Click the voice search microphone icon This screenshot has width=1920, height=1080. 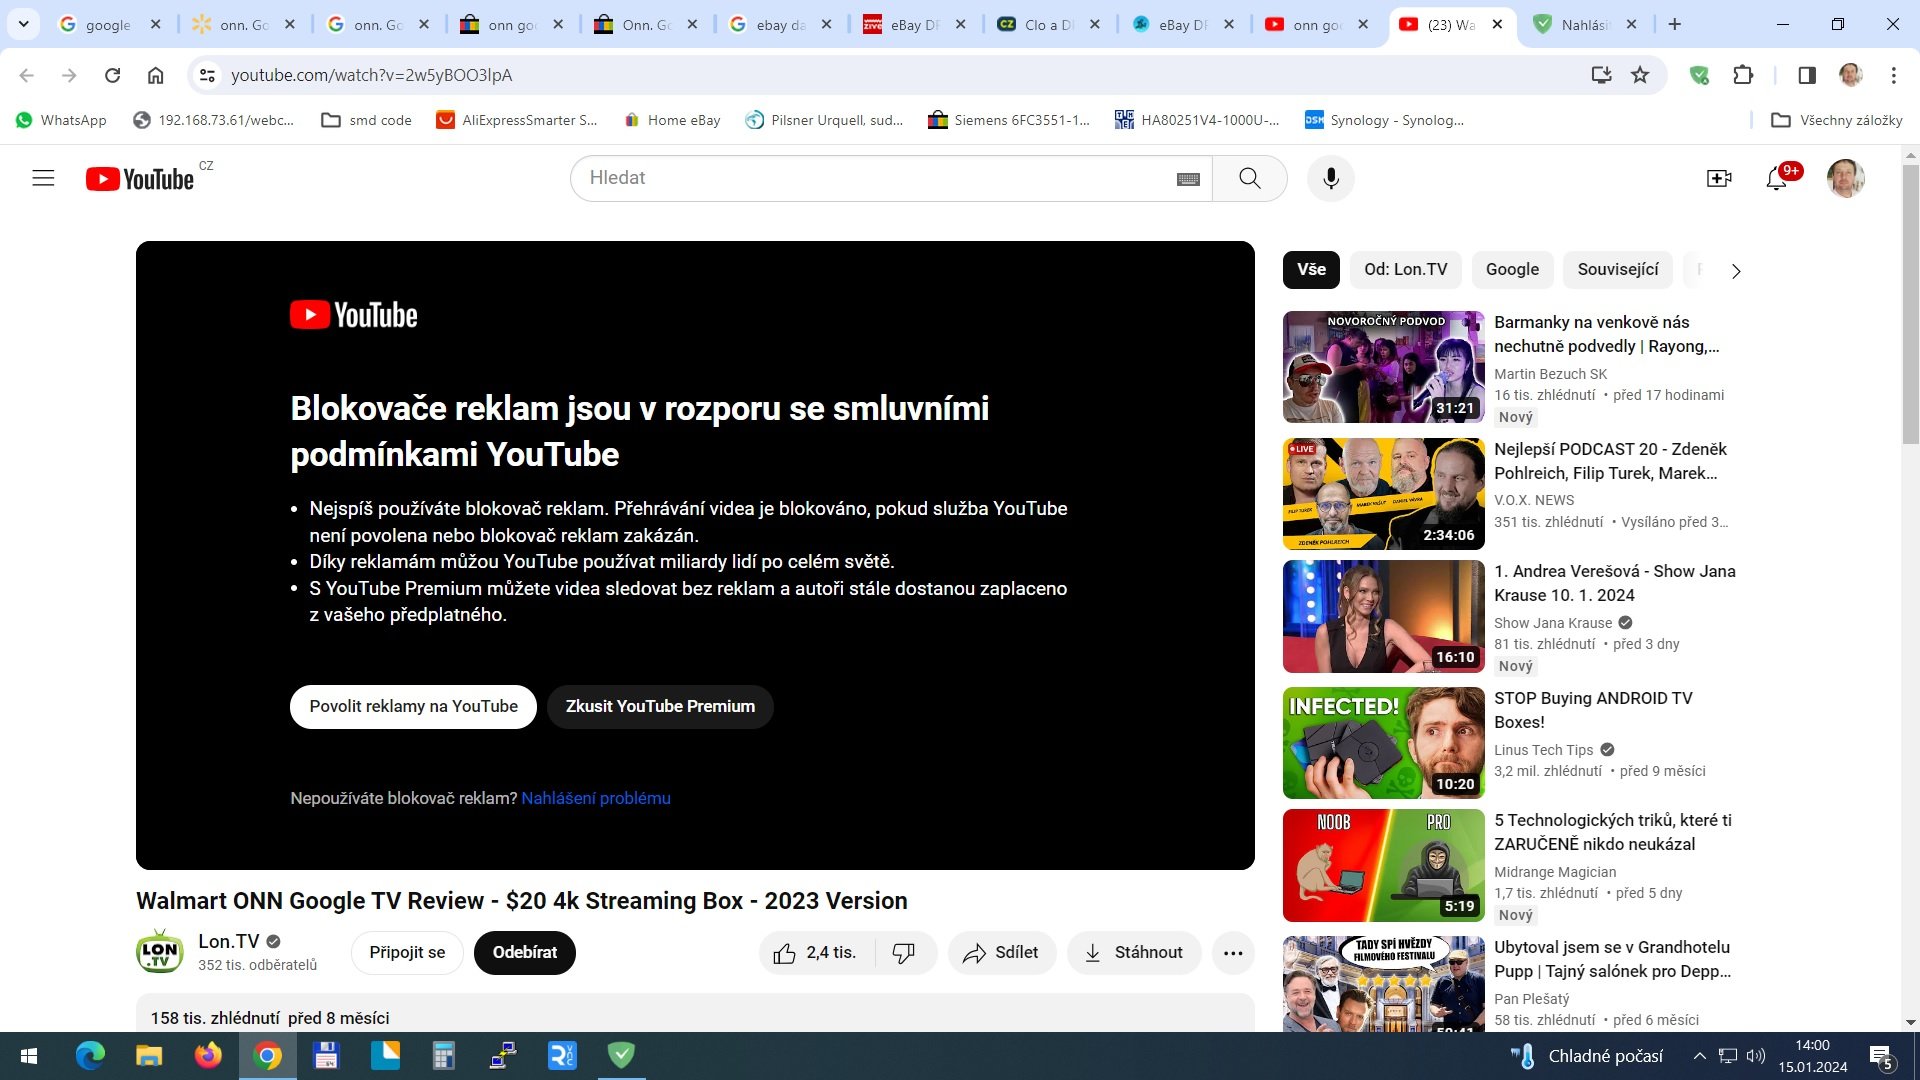click(x=1330, y=178)
